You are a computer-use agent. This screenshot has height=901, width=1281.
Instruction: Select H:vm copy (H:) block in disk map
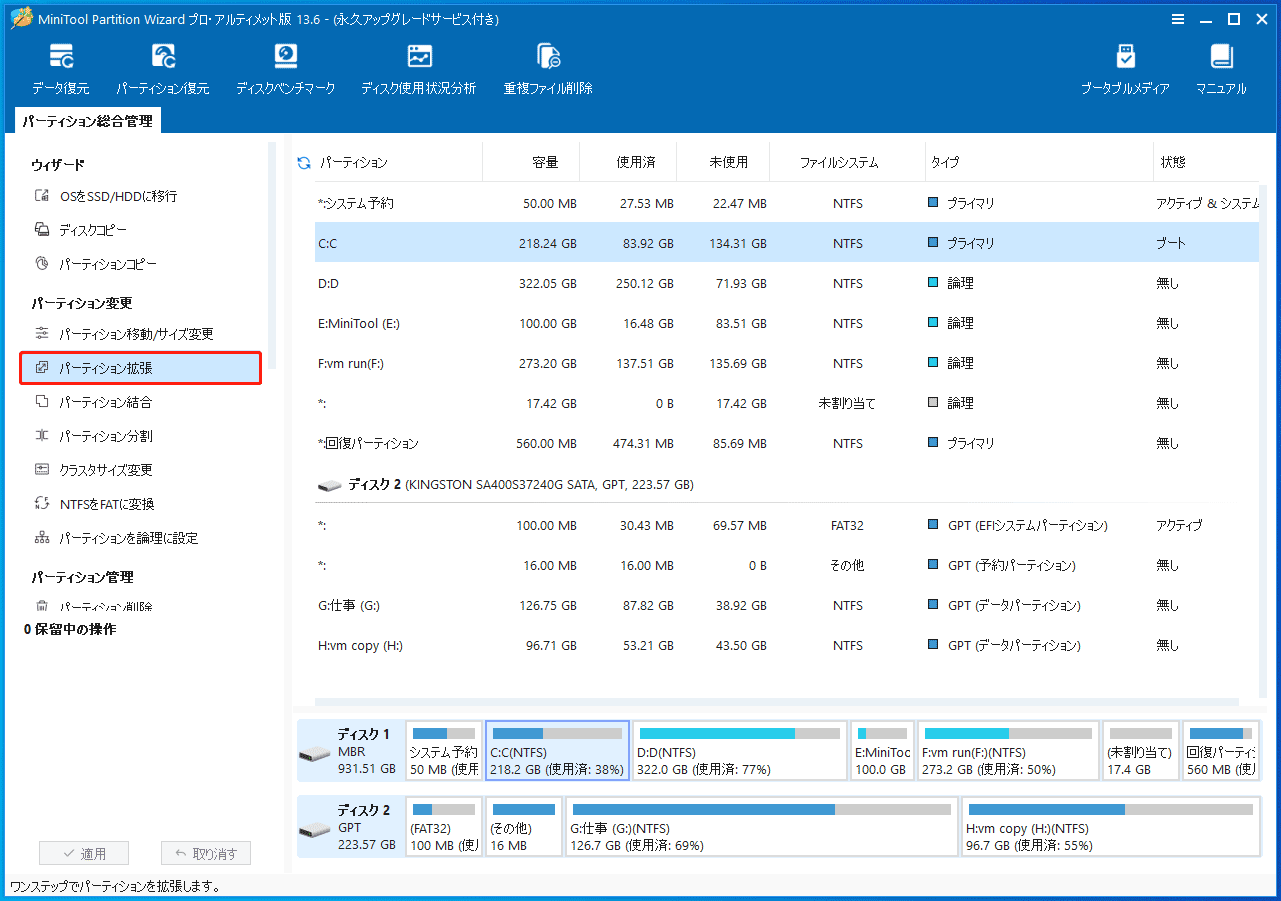pos(1111,826)
